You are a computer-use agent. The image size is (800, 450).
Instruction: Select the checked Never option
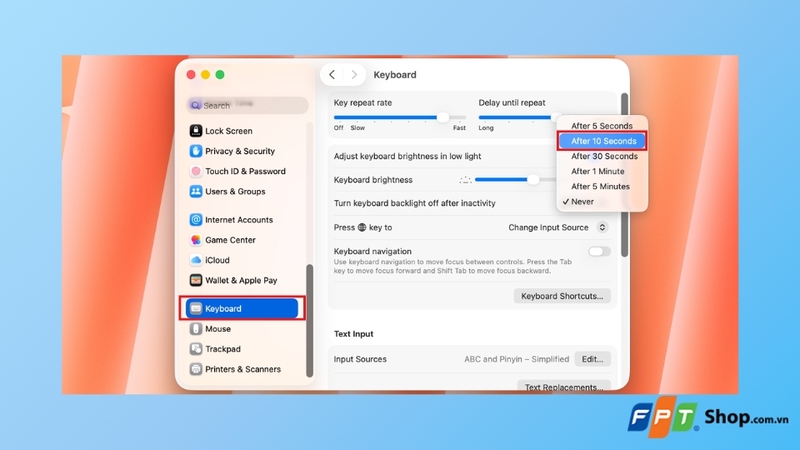(602, 202)
